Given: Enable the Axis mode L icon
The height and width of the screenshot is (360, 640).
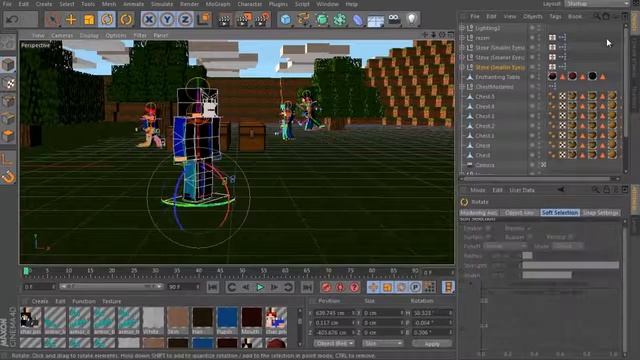Looking at the screenshot, I should (7, 158).
